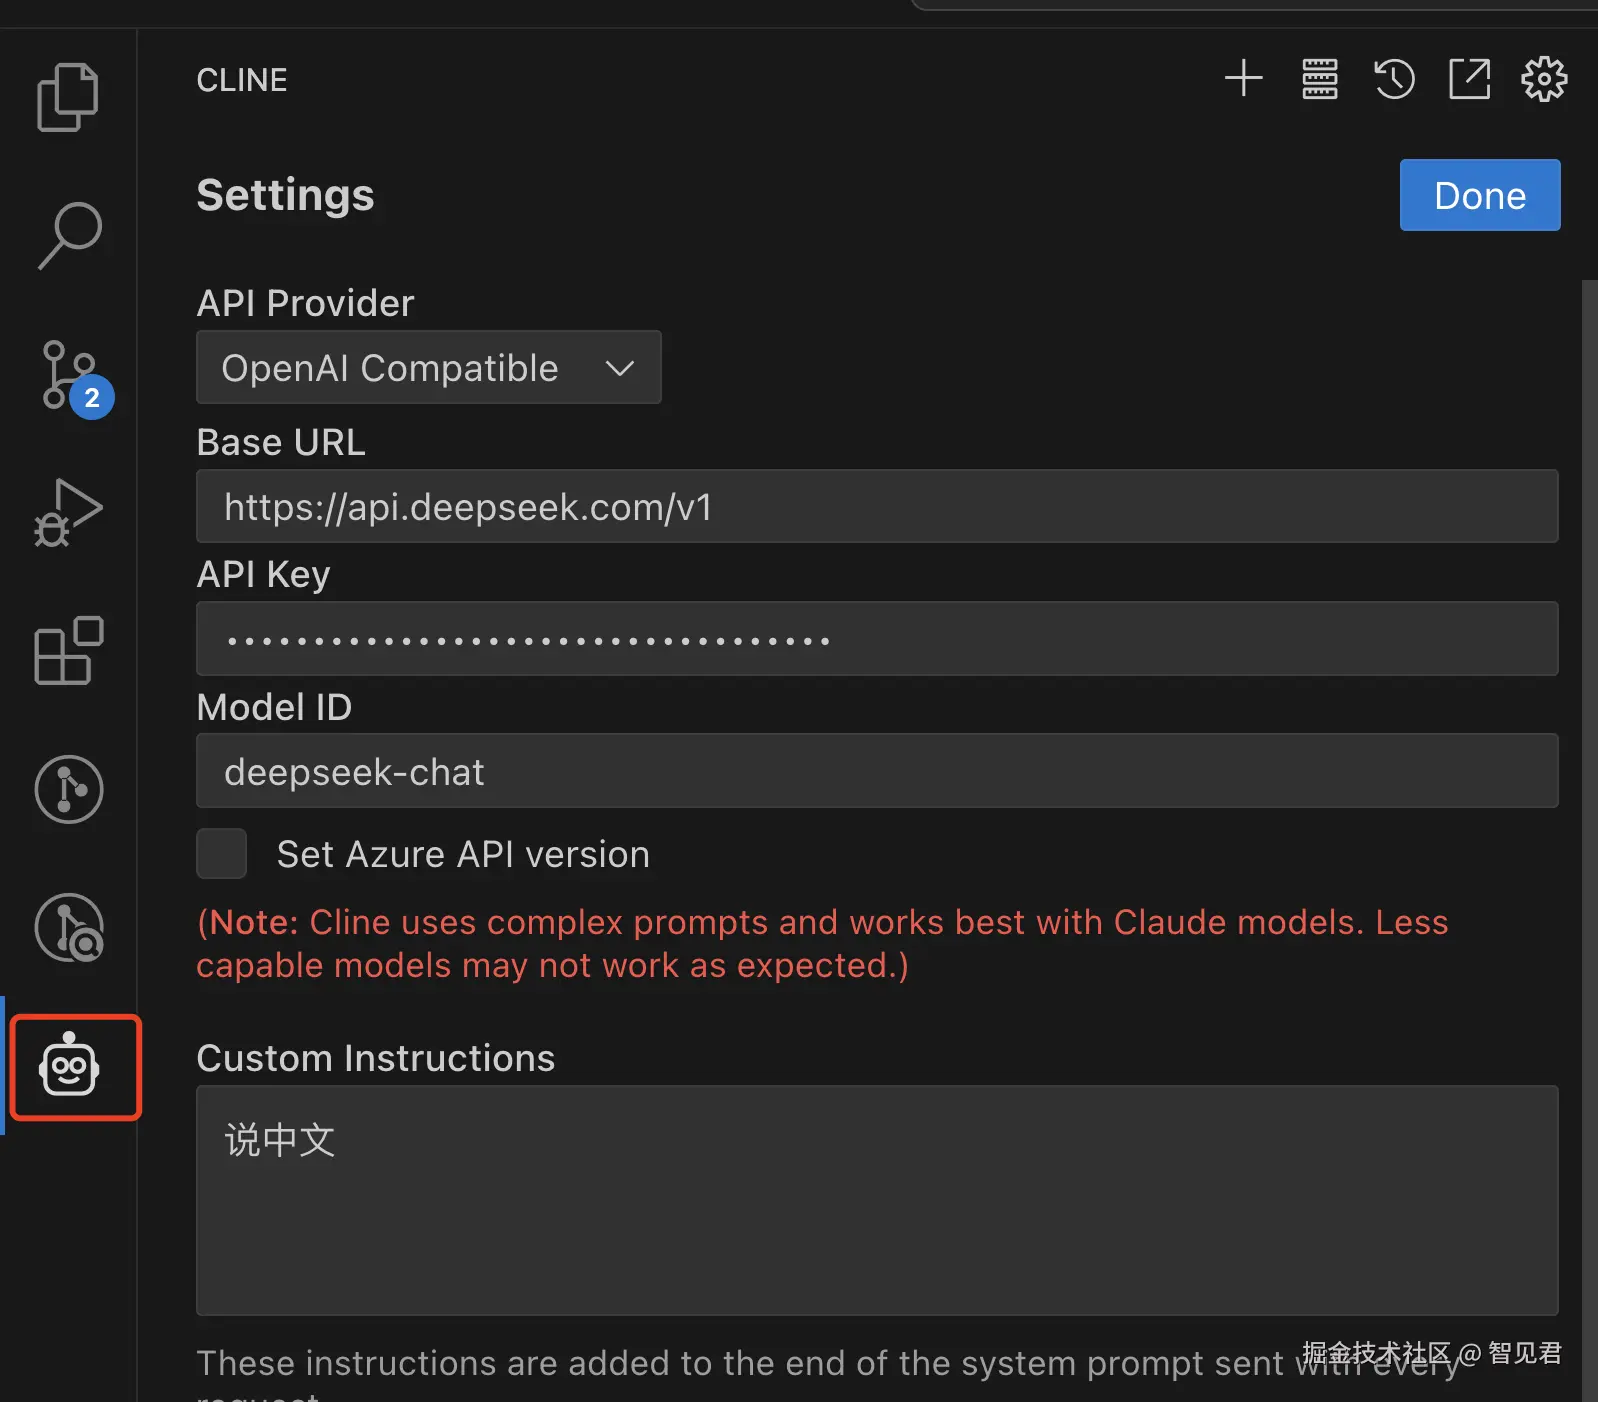1598x1402 pixels.
Task: Click the Model ID text field
Action: point(876,771)
